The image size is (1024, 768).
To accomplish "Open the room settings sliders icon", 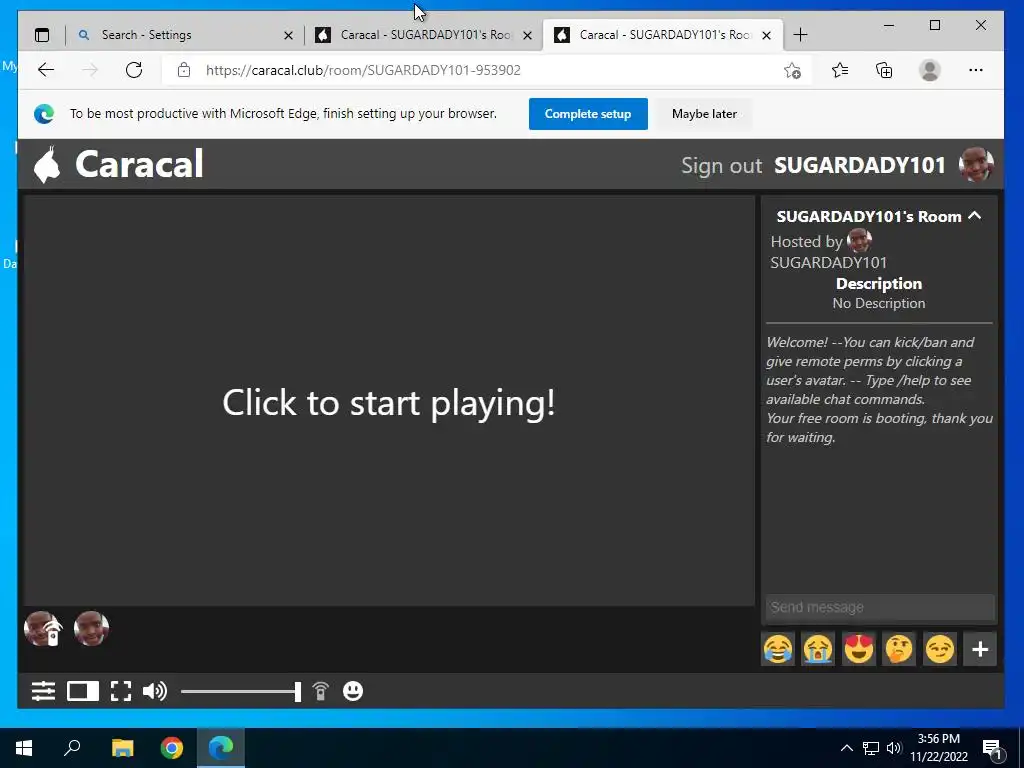I will pos(43,691).
